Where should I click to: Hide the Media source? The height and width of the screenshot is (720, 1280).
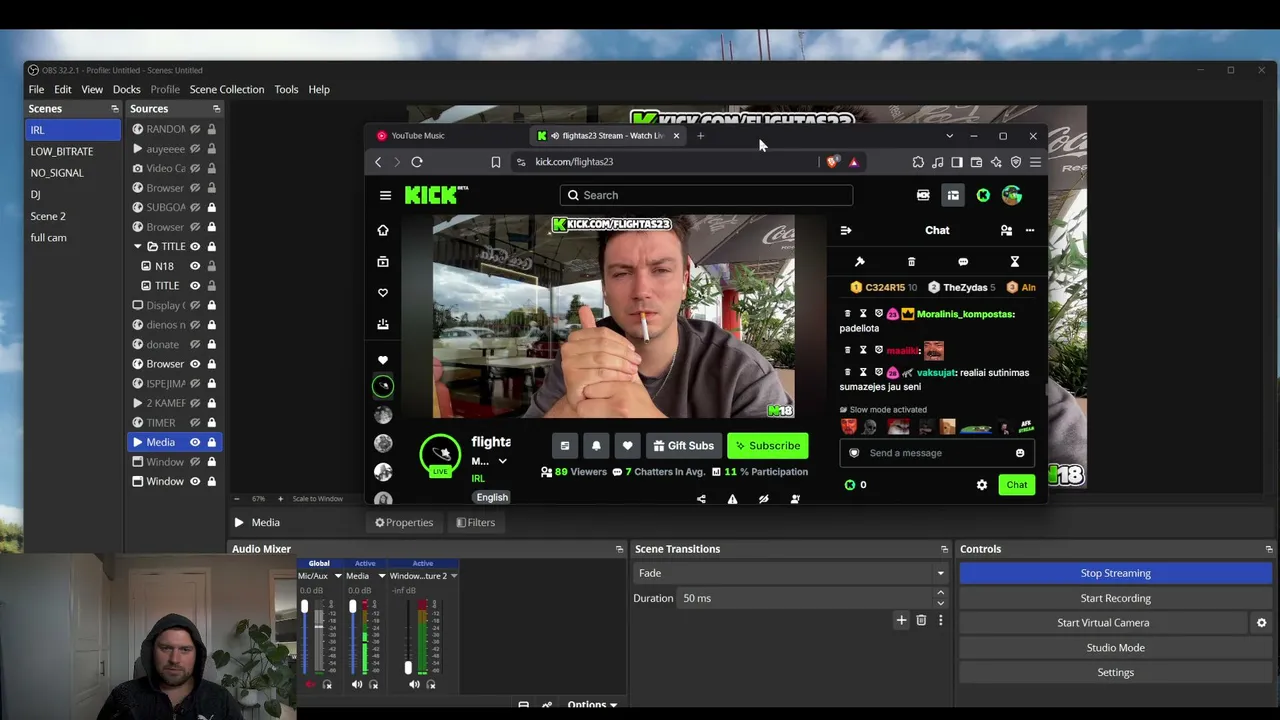195,442
